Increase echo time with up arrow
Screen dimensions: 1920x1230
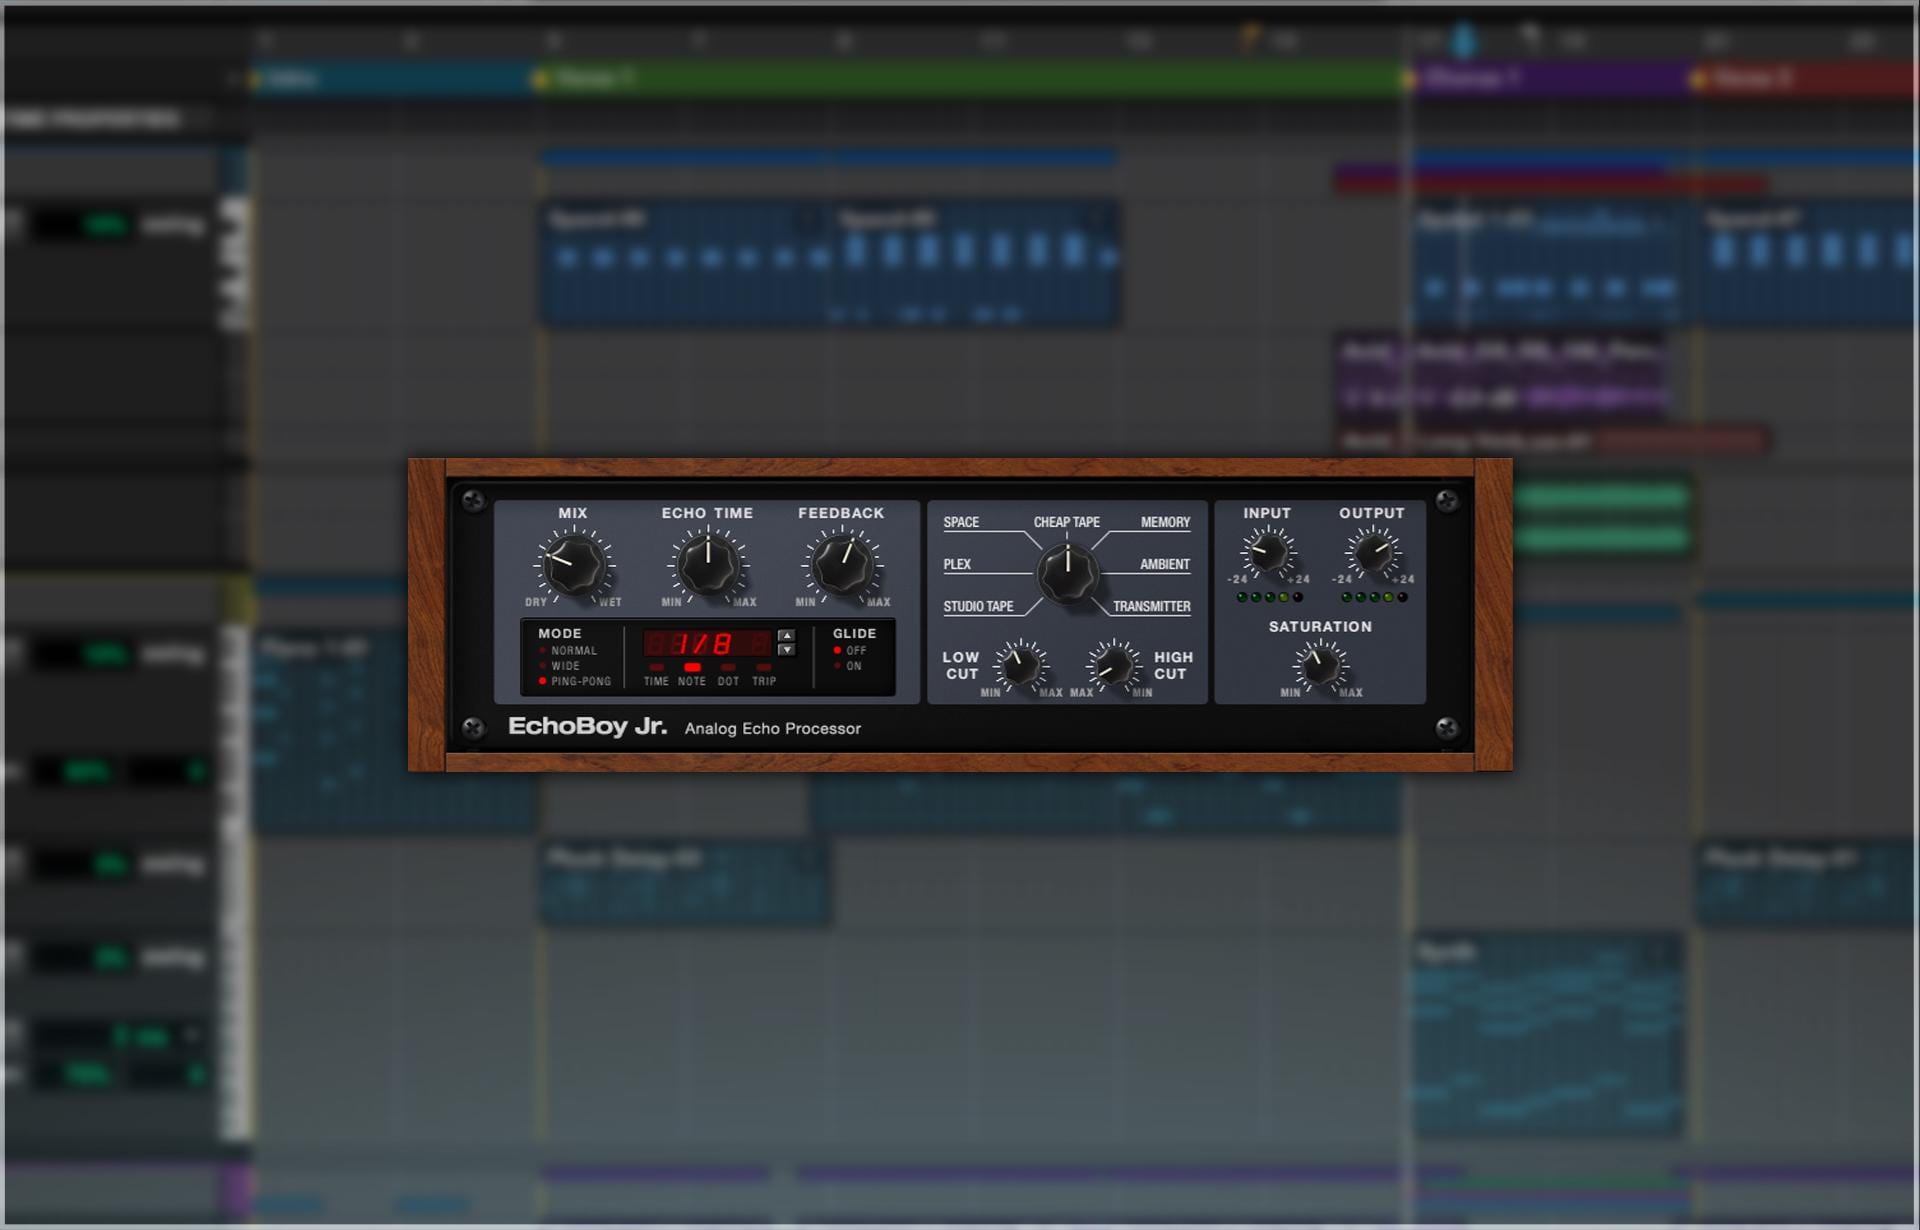tap(787, 636)
